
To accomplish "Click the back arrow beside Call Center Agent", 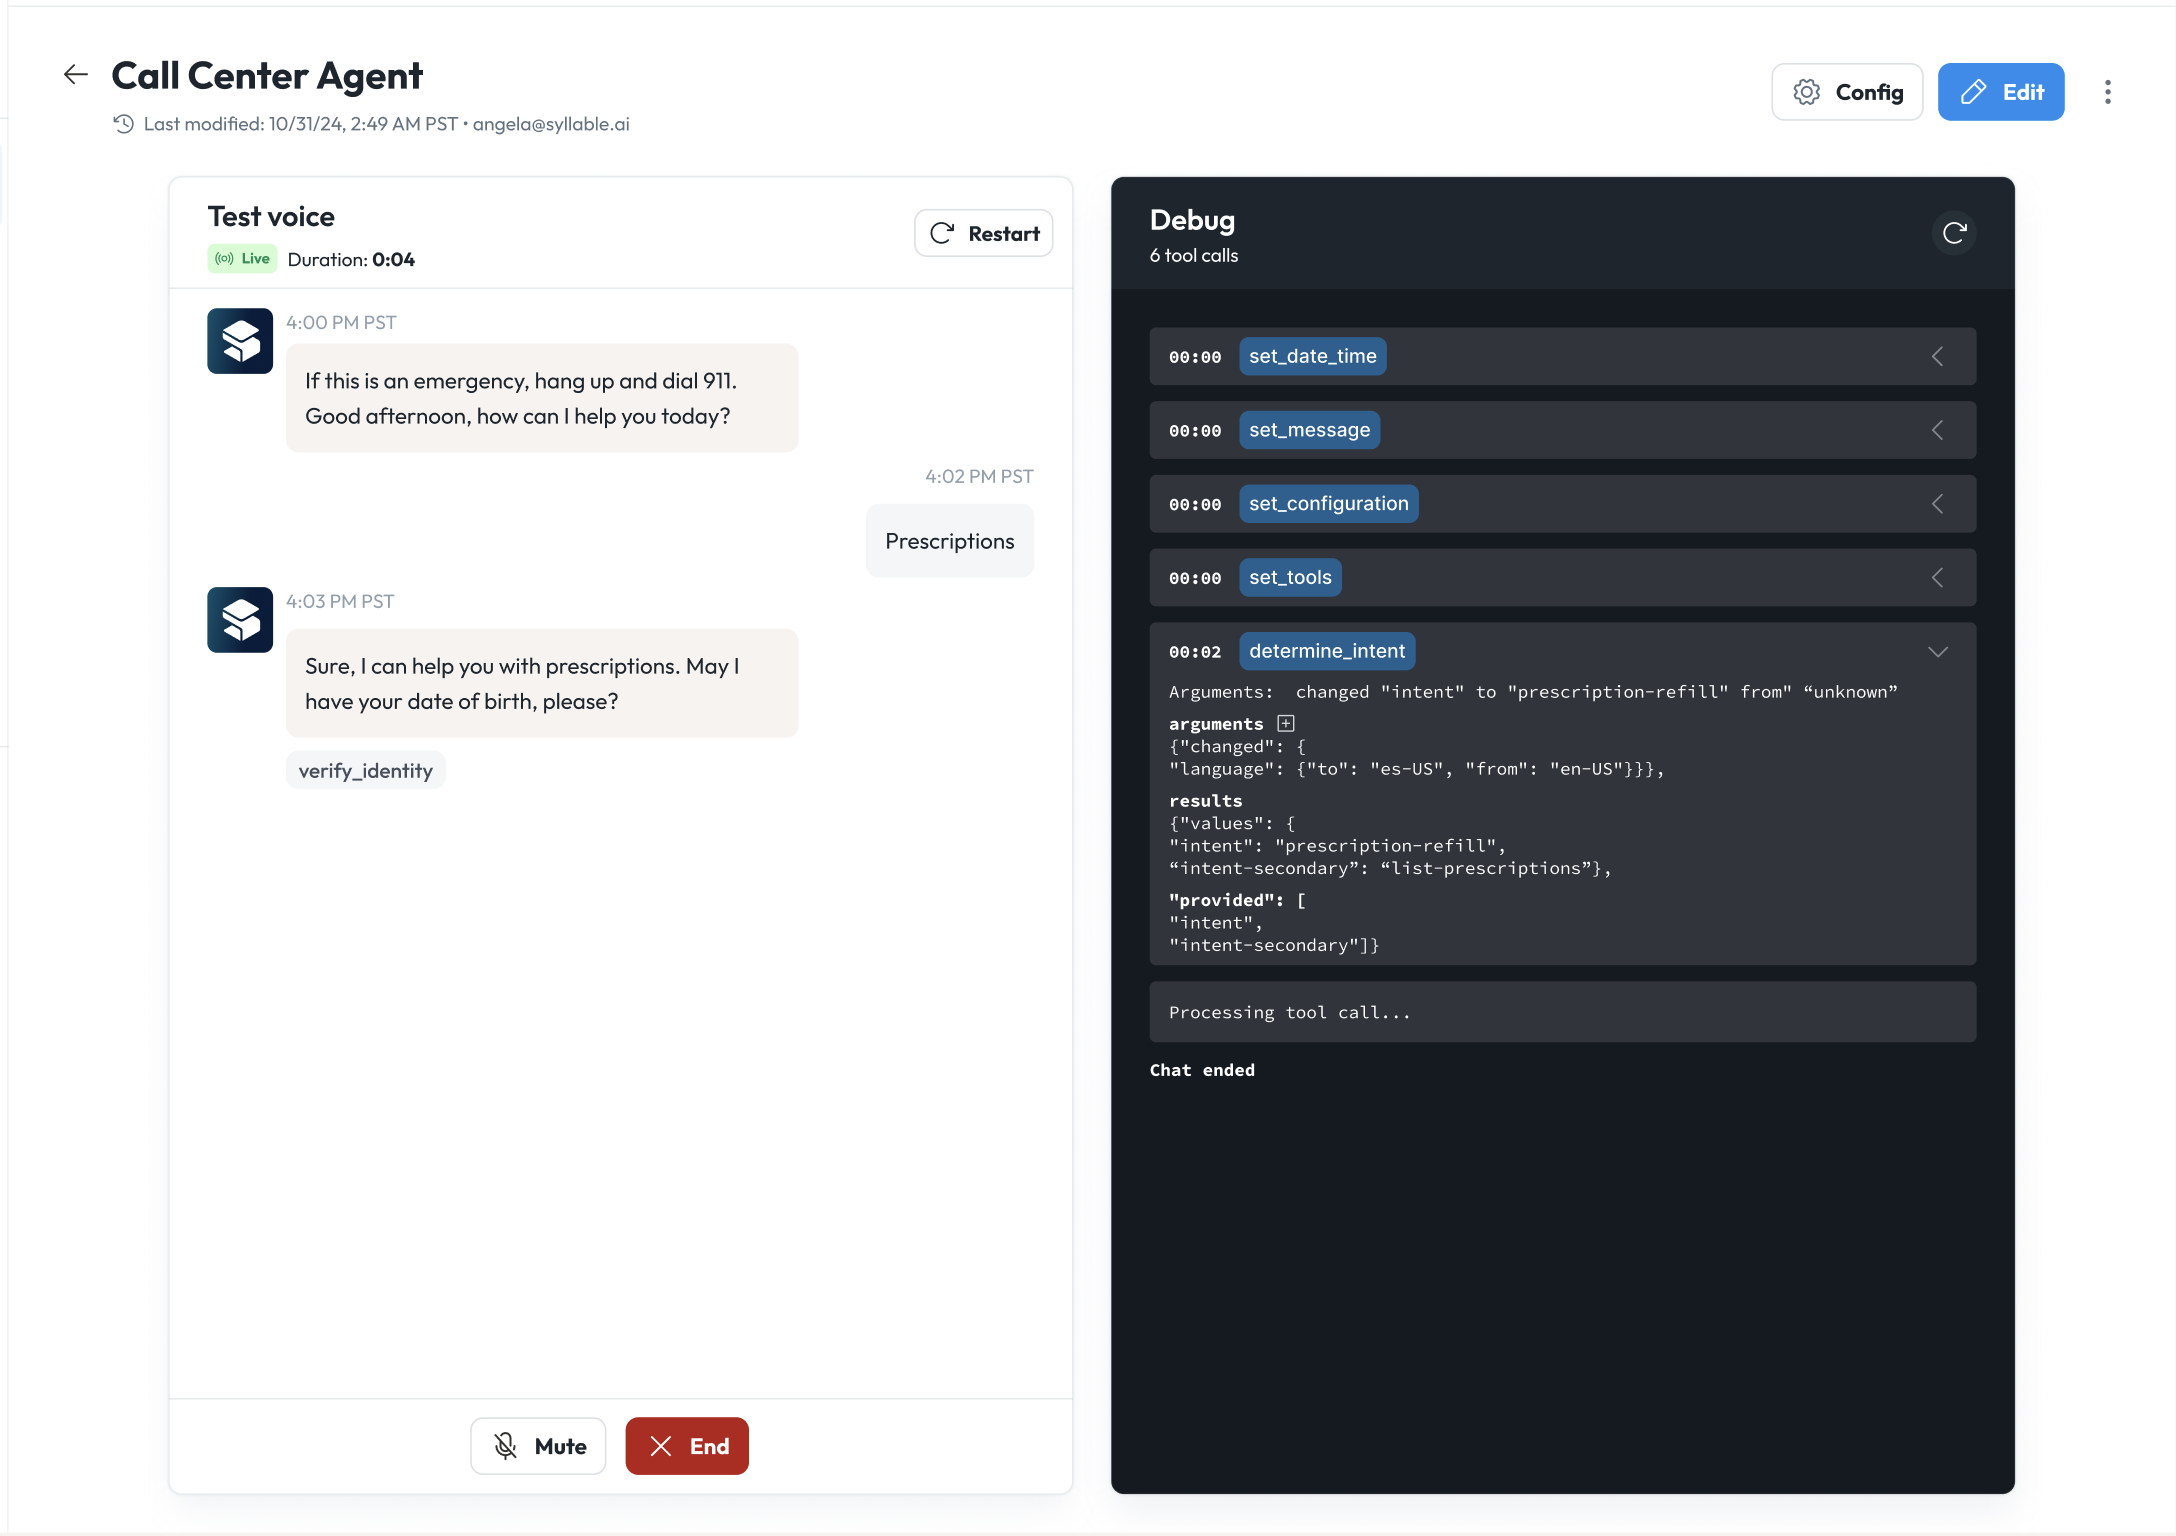I will click(75, 75).
